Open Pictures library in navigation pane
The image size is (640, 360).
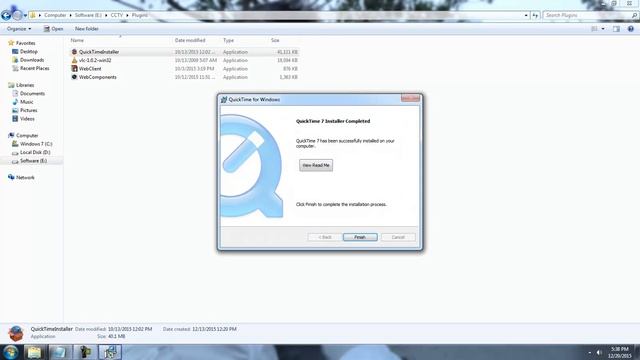tap(29, 110)
